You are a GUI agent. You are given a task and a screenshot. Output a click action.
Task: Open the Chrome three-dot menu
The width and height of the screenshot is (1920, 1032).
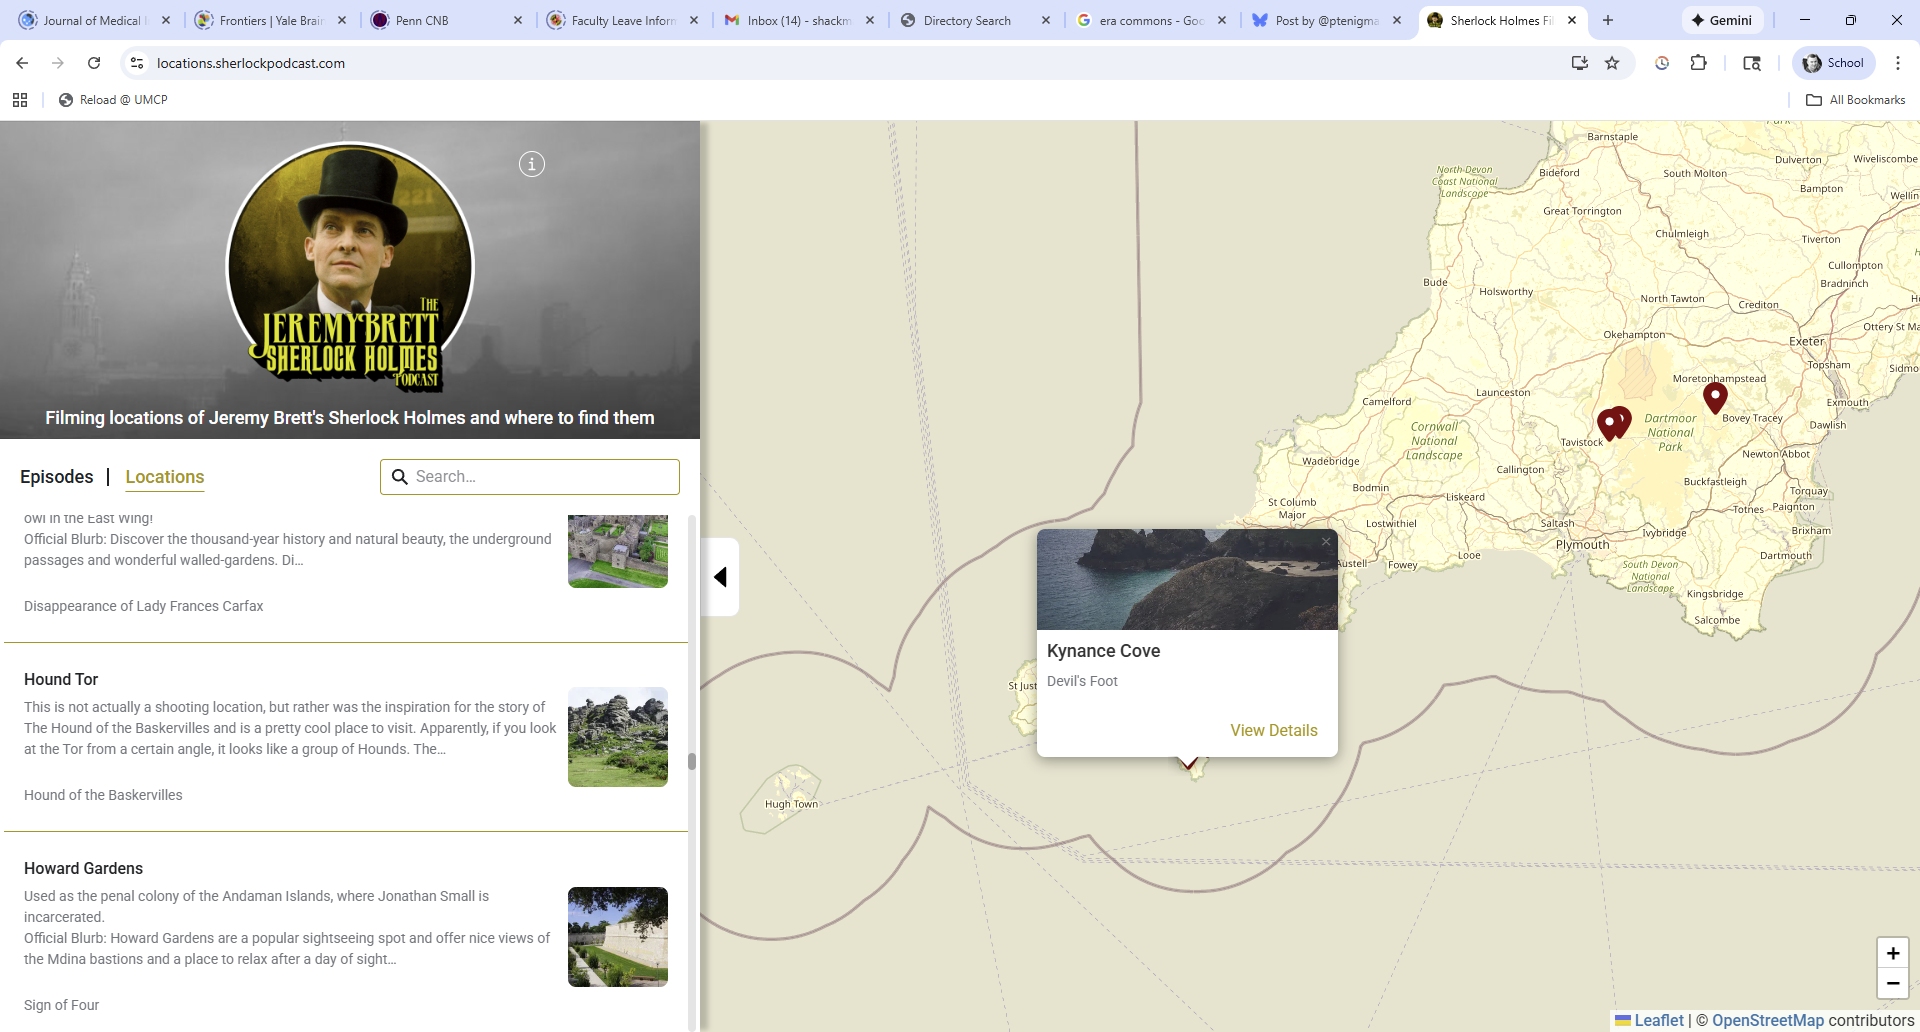tap(1897, 63)
